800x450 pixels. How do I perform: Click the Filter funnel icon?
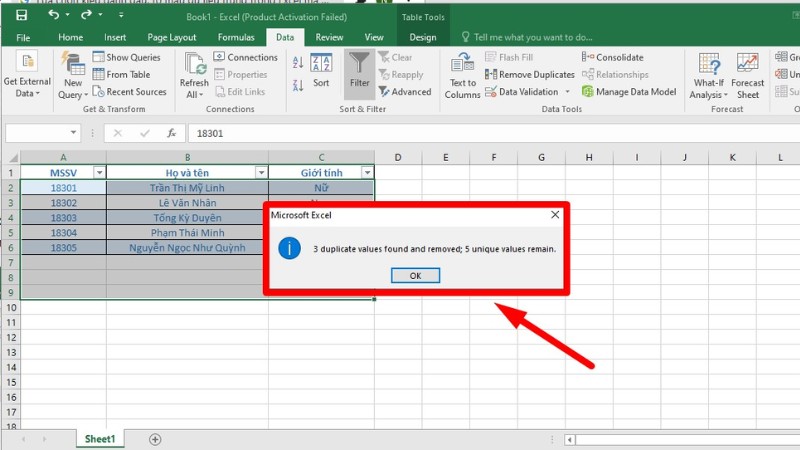[359, 66]
